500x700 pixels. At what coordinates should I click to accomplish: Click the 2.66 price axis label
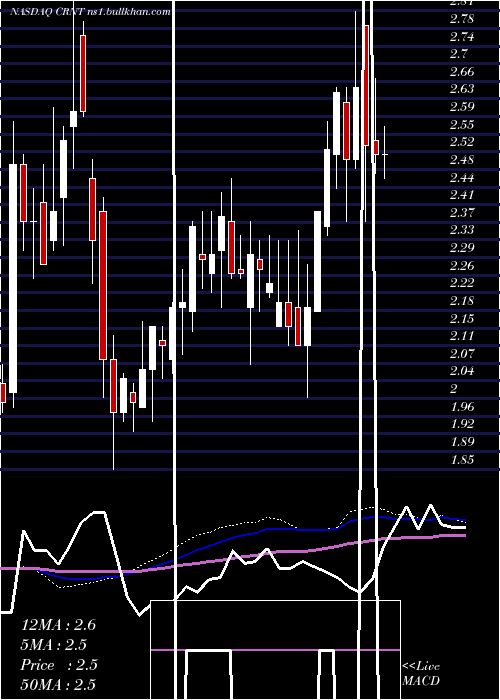click(x=462, y=72)
